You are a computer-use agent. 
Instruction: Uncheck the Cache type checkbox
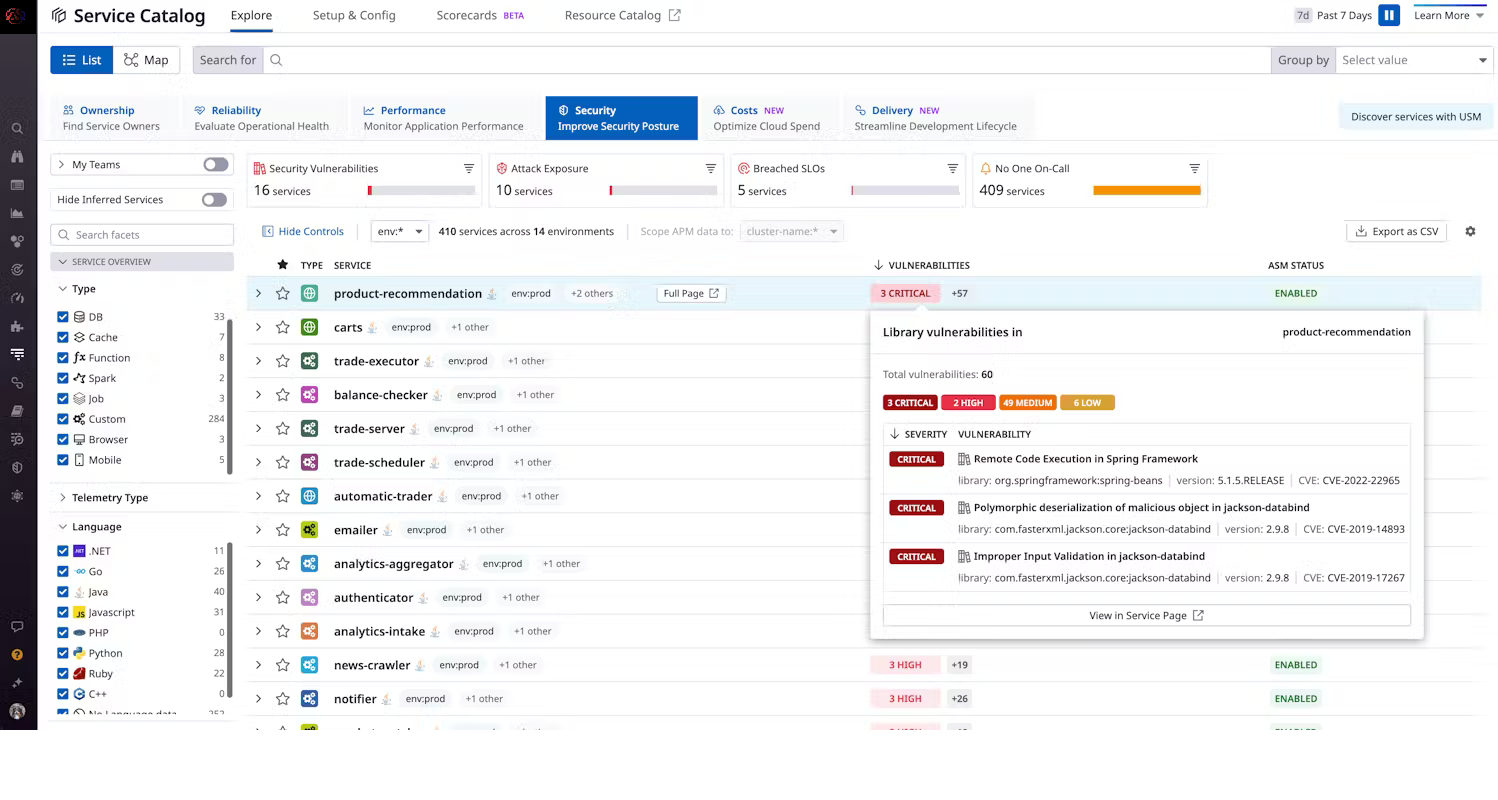(x=63, y=337)
